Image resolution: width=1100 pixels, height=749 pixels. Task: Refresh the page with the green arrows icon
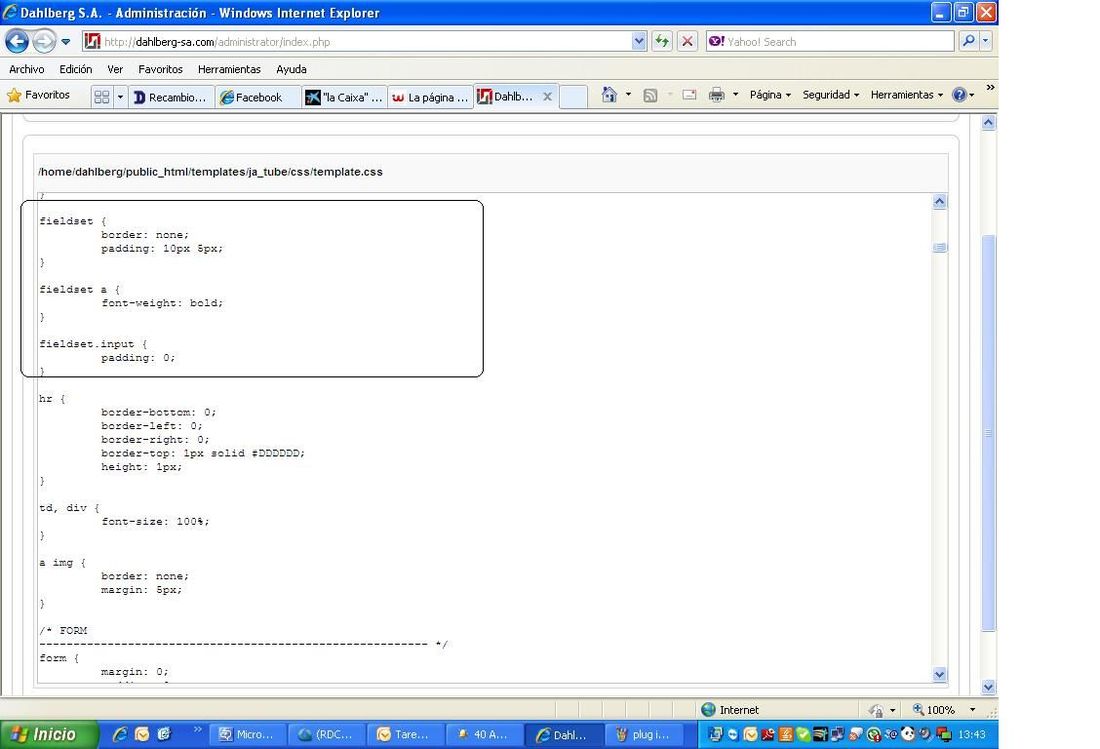pyautogui.click(x=662, y=41)
